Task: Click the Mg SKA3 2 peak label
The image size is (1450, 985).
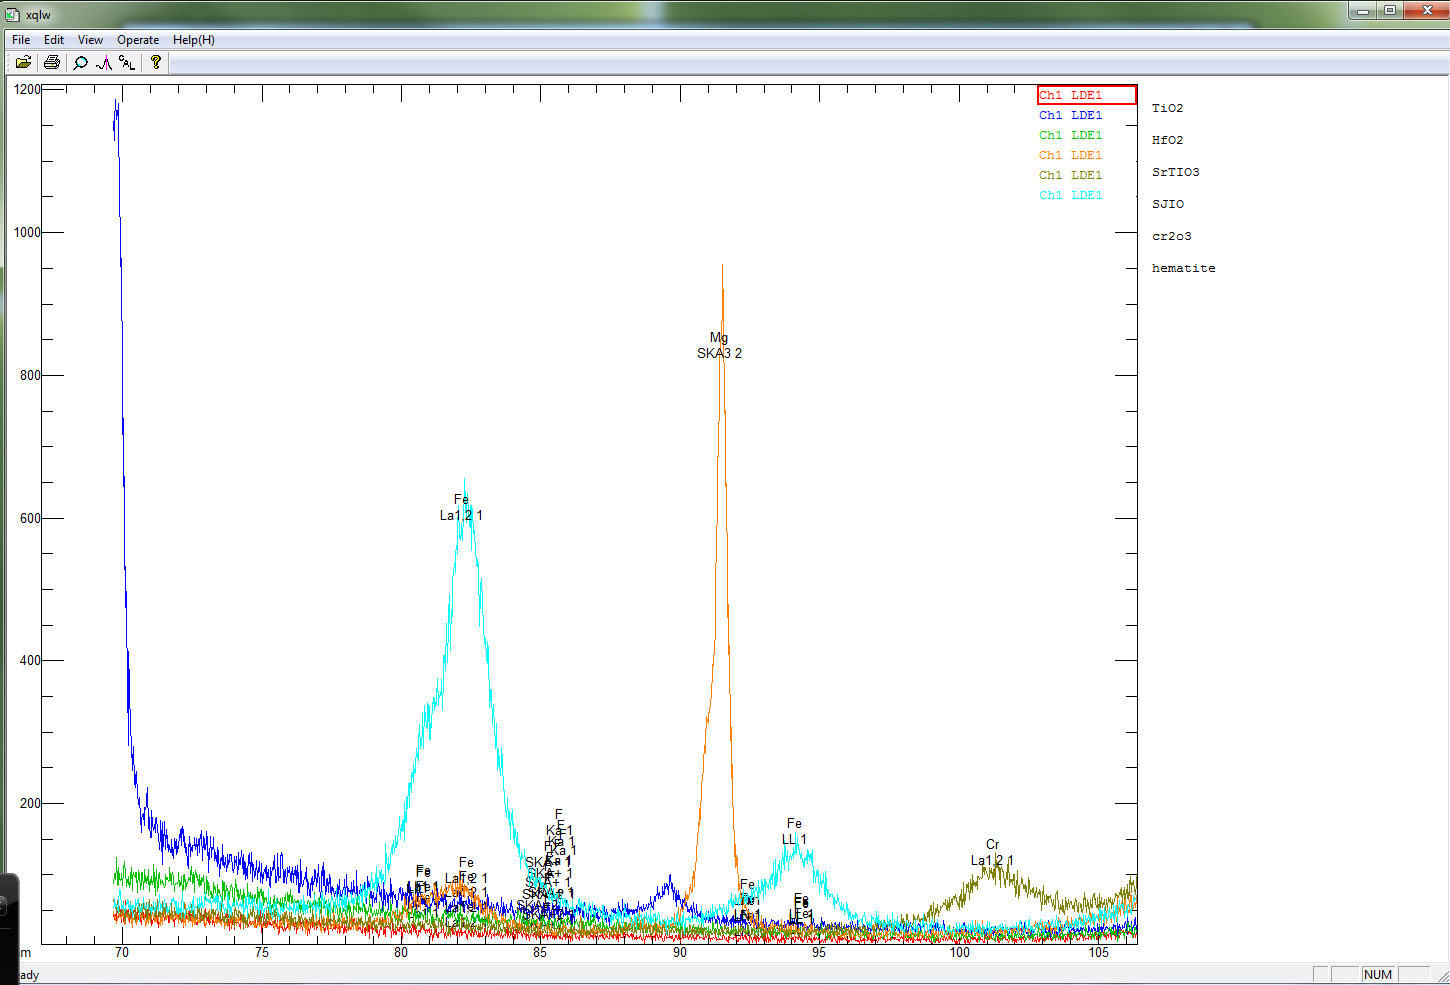Action: point(719,346)
